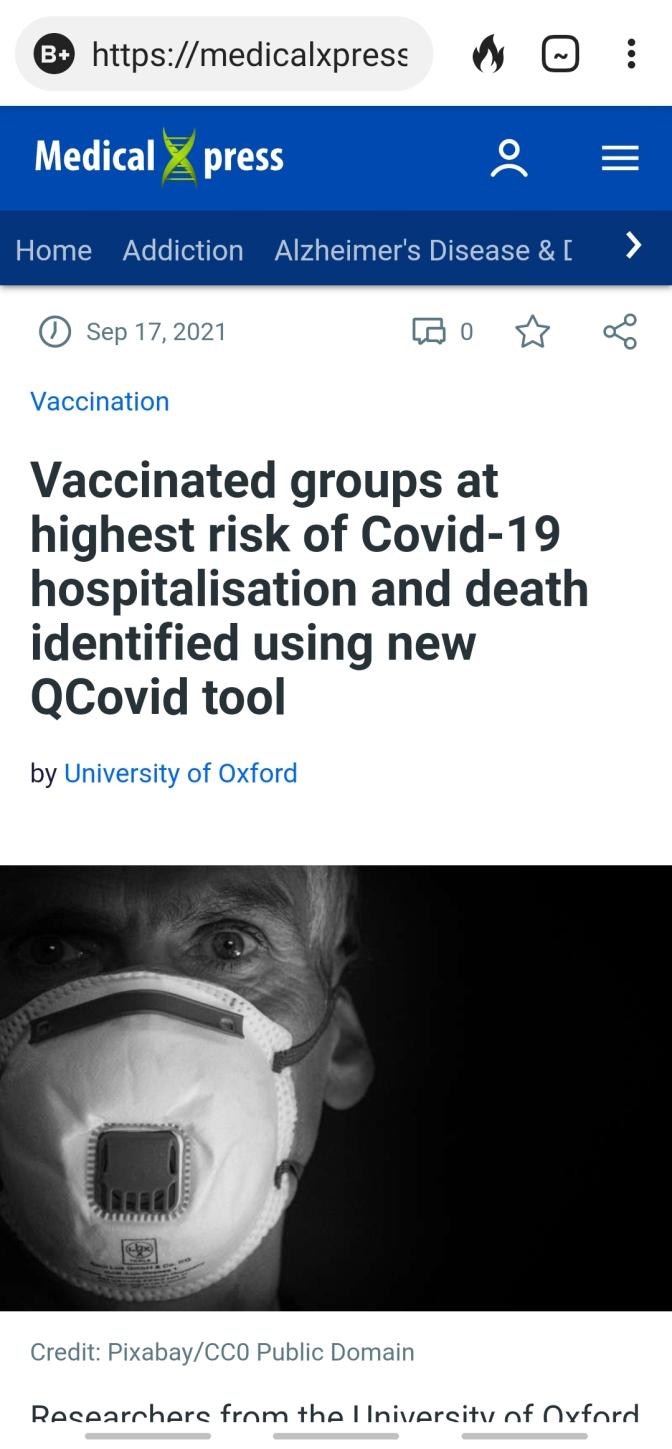Open the Vaccination topic link
Image resolution: width=672 pixels, height=1449 pixels.
click(x=100, y=401)
